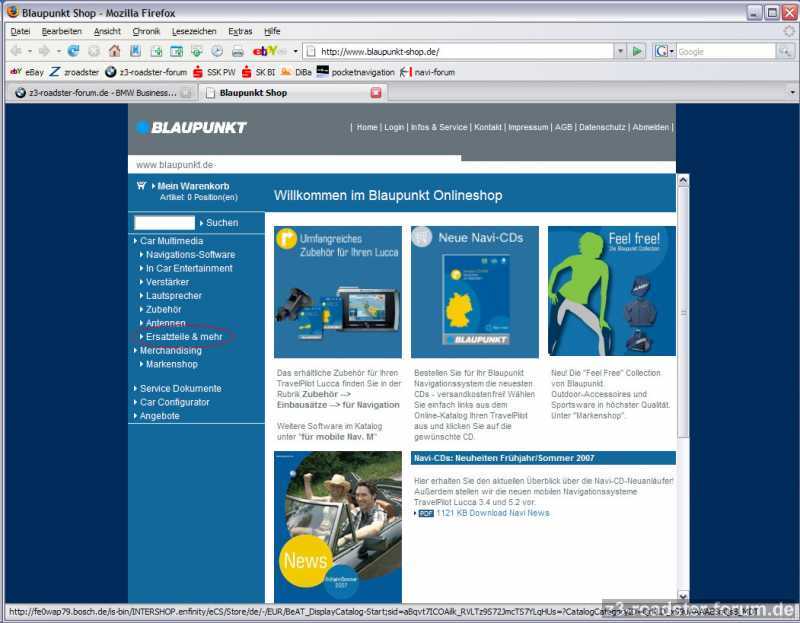Click the print icon in the toolbar

[238, 51]
